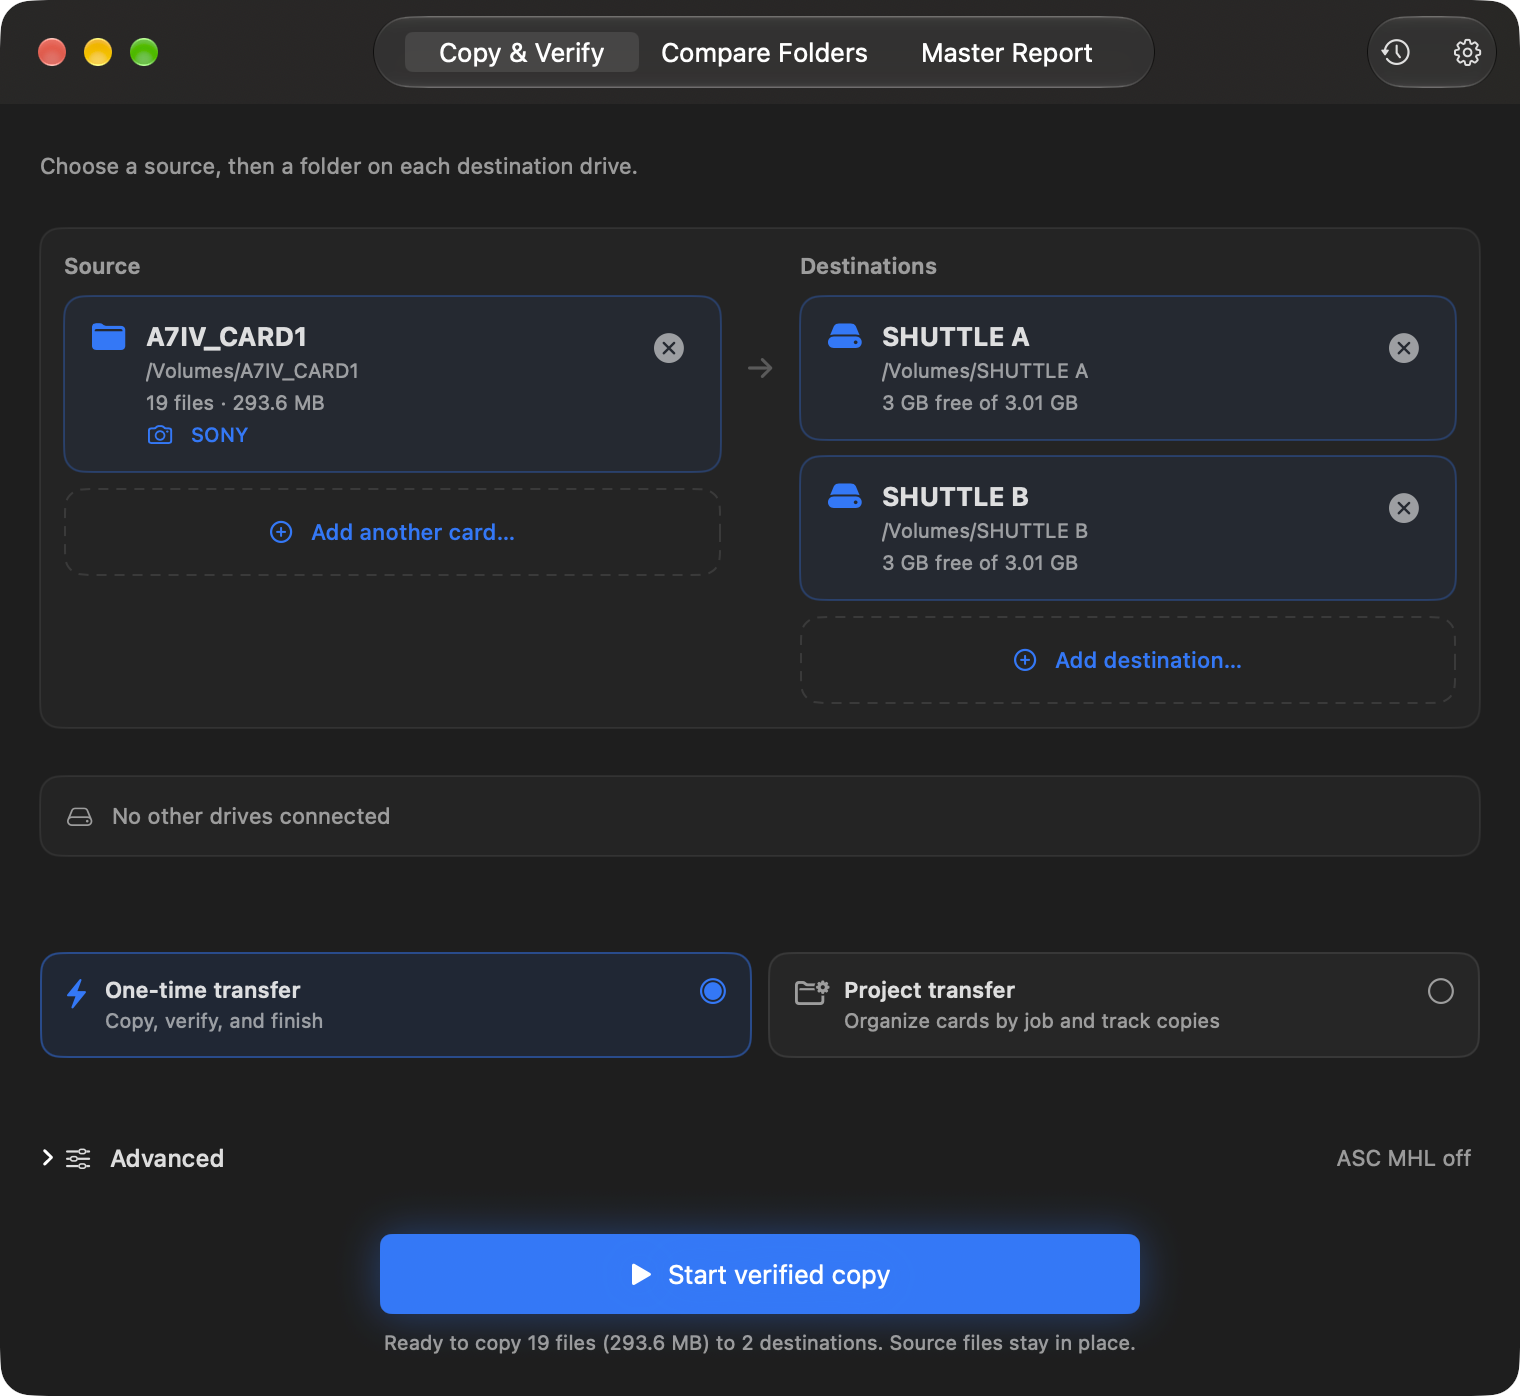Click the A7IV_CARD1 folder icon

tap(108, 337)
